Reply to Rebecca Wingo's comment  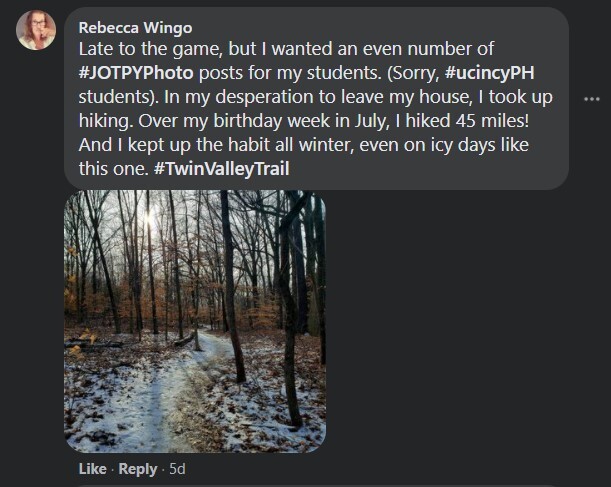coord(138,468)
